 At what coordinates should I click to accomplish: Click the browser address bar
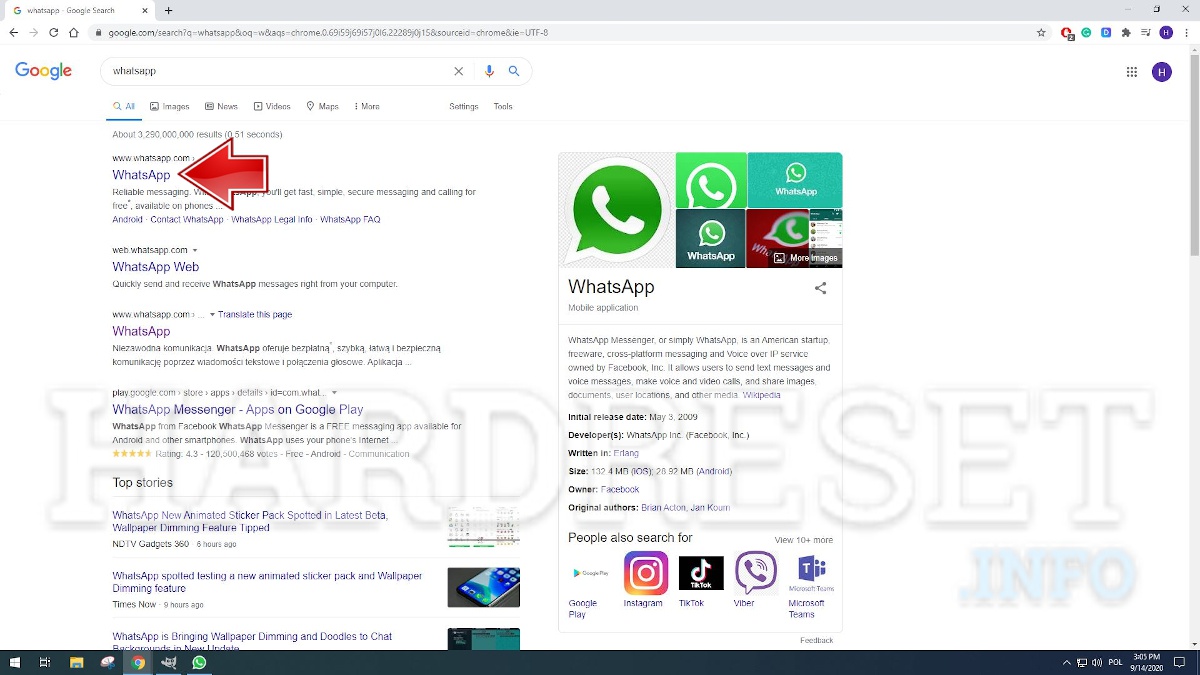(x=560, y=32)
